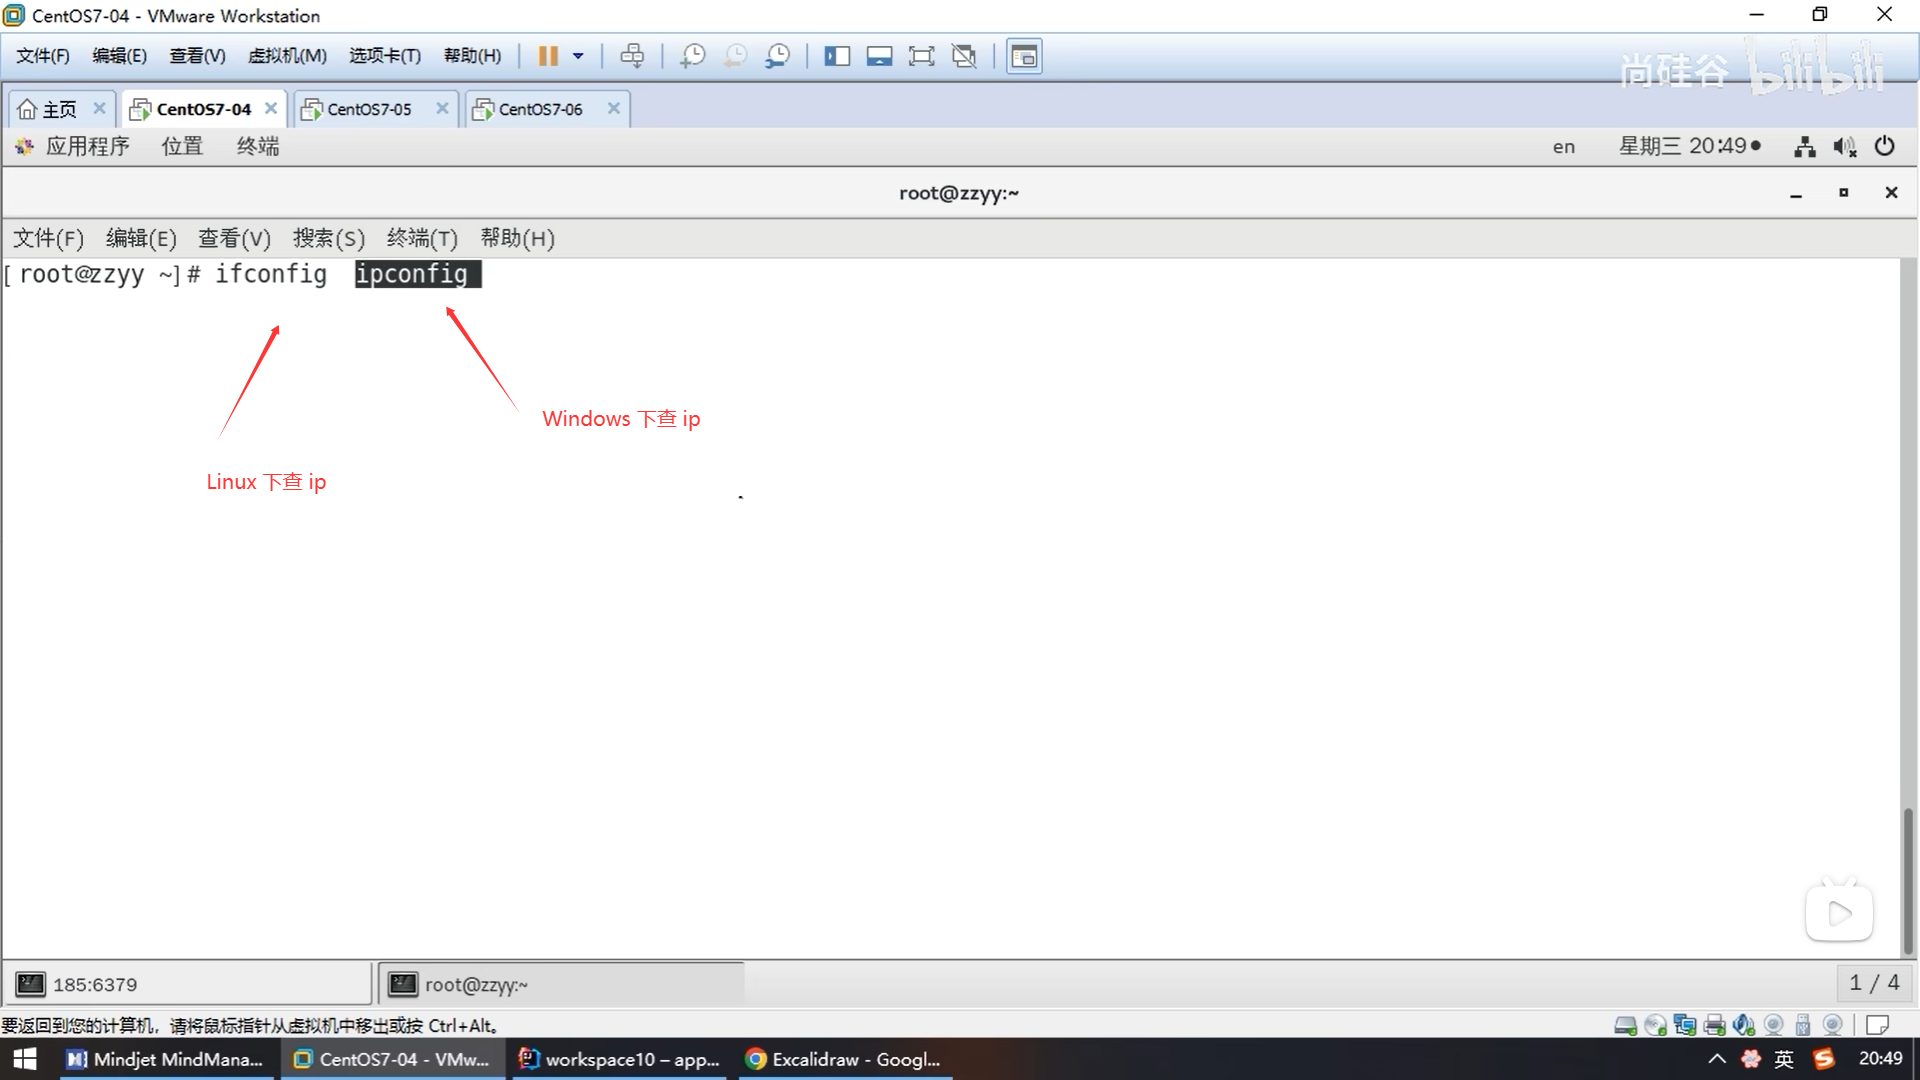Open the 虚拟机(M) menu
This screenshot has width=1920, height=1080.
287,56
